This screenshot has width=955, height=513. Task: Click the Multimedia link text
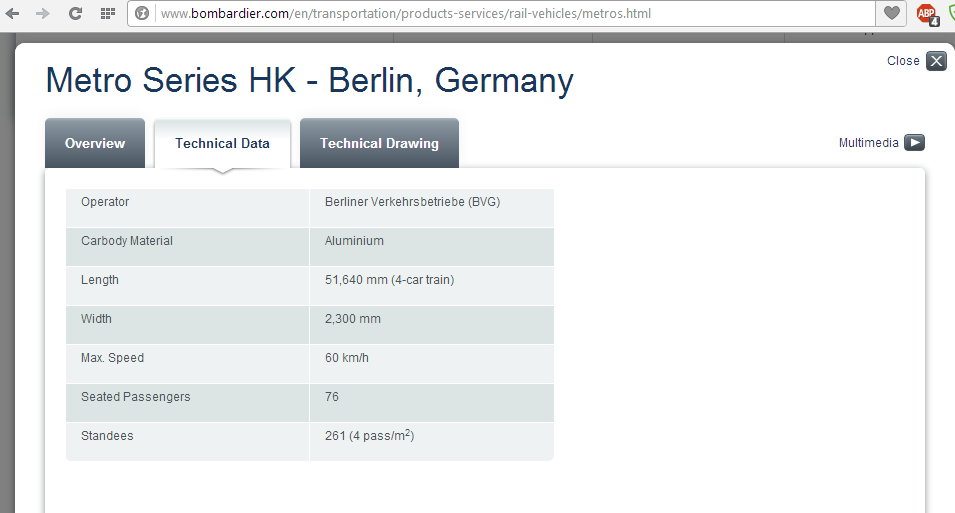tap(868, 143)
